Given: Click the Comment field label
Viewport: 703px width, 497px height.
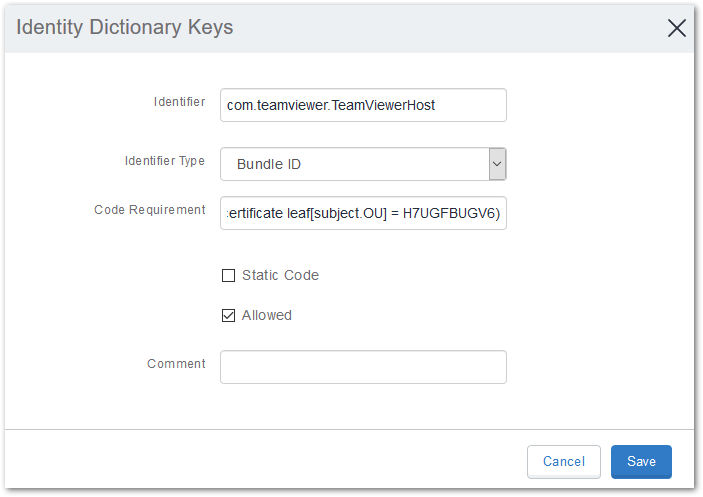Looking at the screenshot, I should 176,363.
